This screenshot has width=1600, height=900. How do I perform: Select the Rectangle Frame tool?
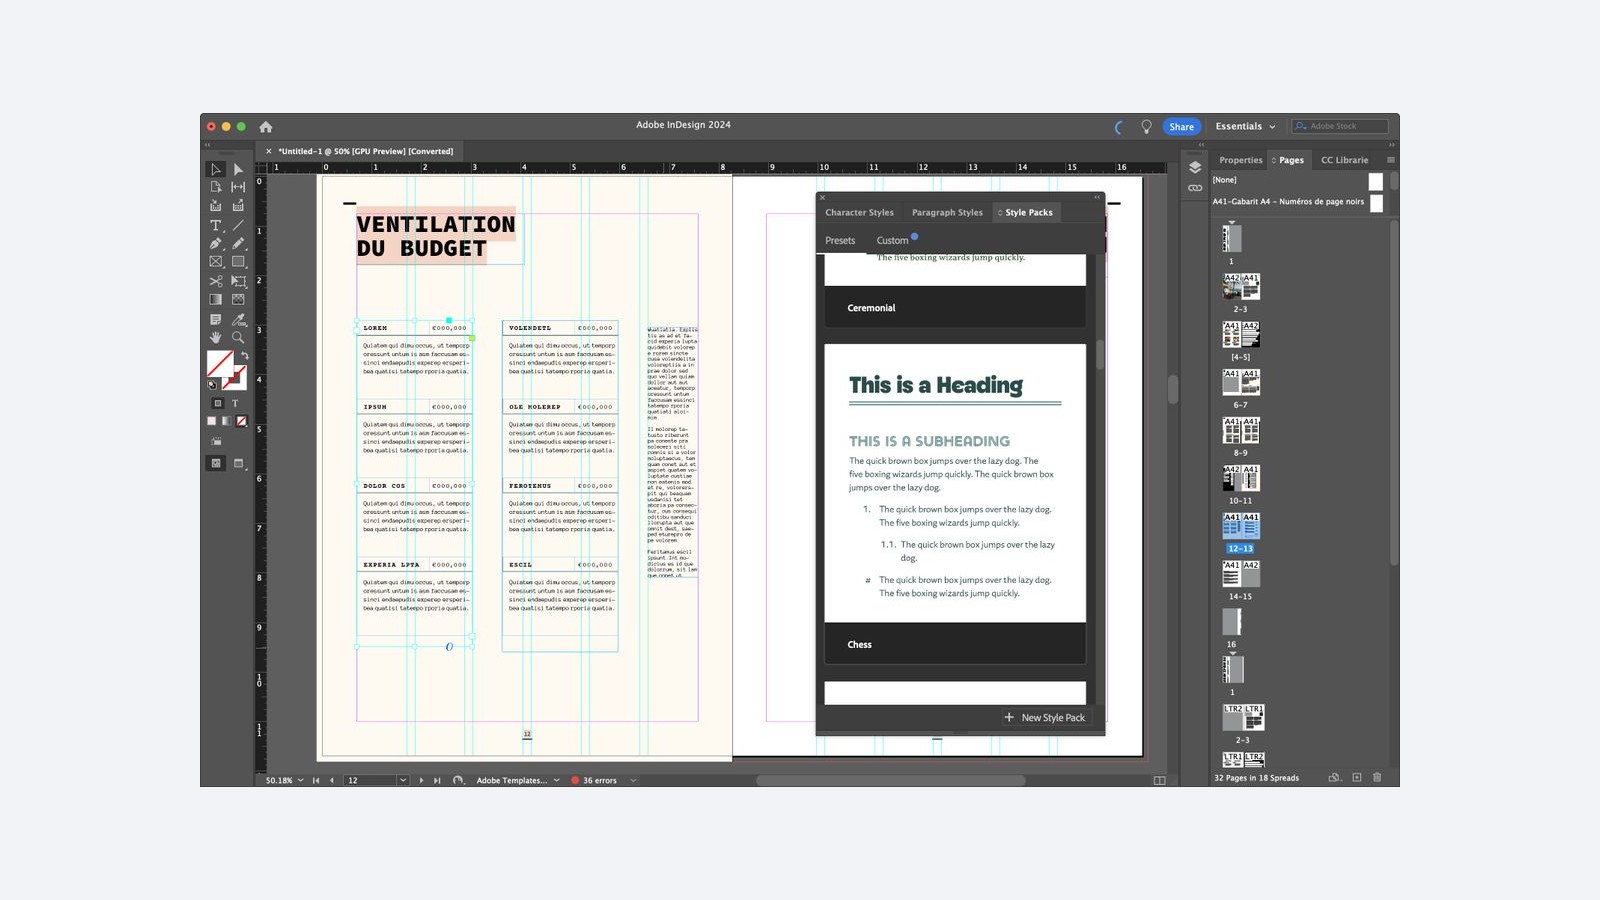pos(215,262)
